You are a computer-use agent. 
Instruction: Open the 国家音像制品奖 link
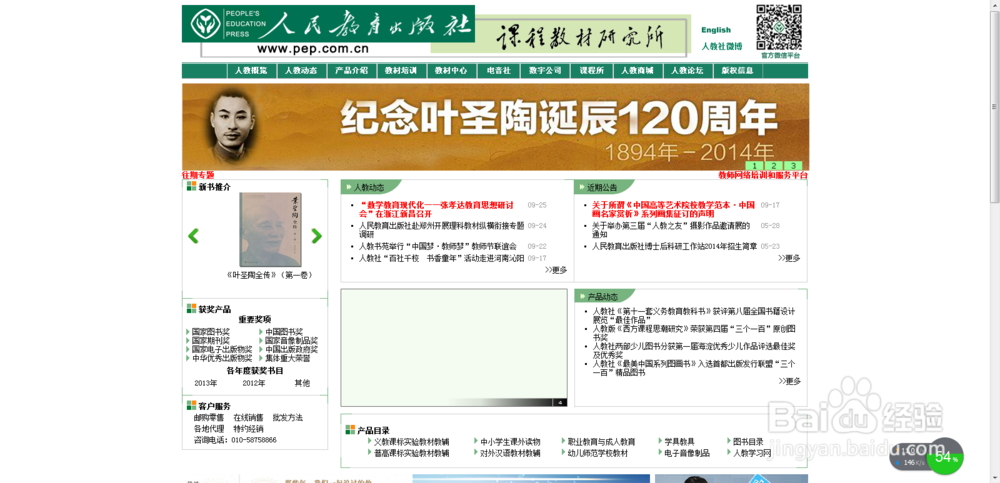click(291, 341)
